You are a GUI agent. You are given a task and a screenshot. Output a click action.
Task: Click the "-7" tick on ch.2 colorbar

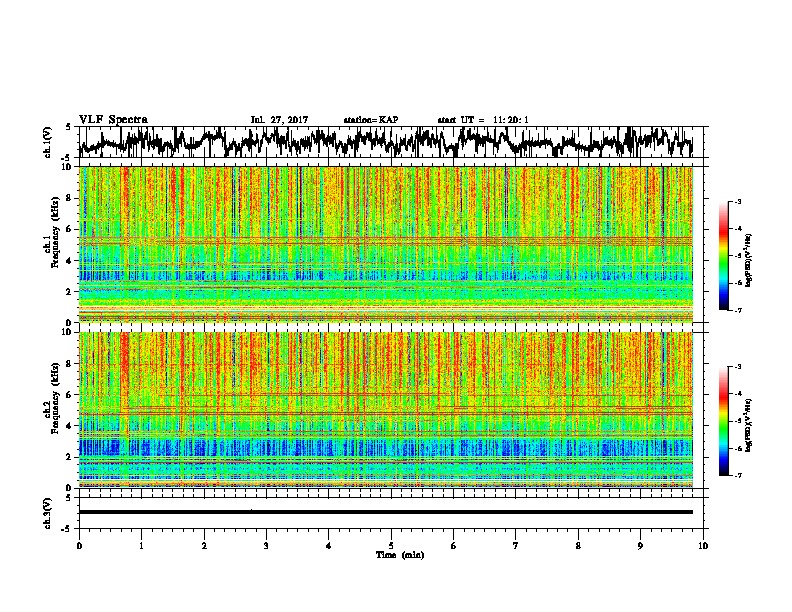(x=738, y=476)
